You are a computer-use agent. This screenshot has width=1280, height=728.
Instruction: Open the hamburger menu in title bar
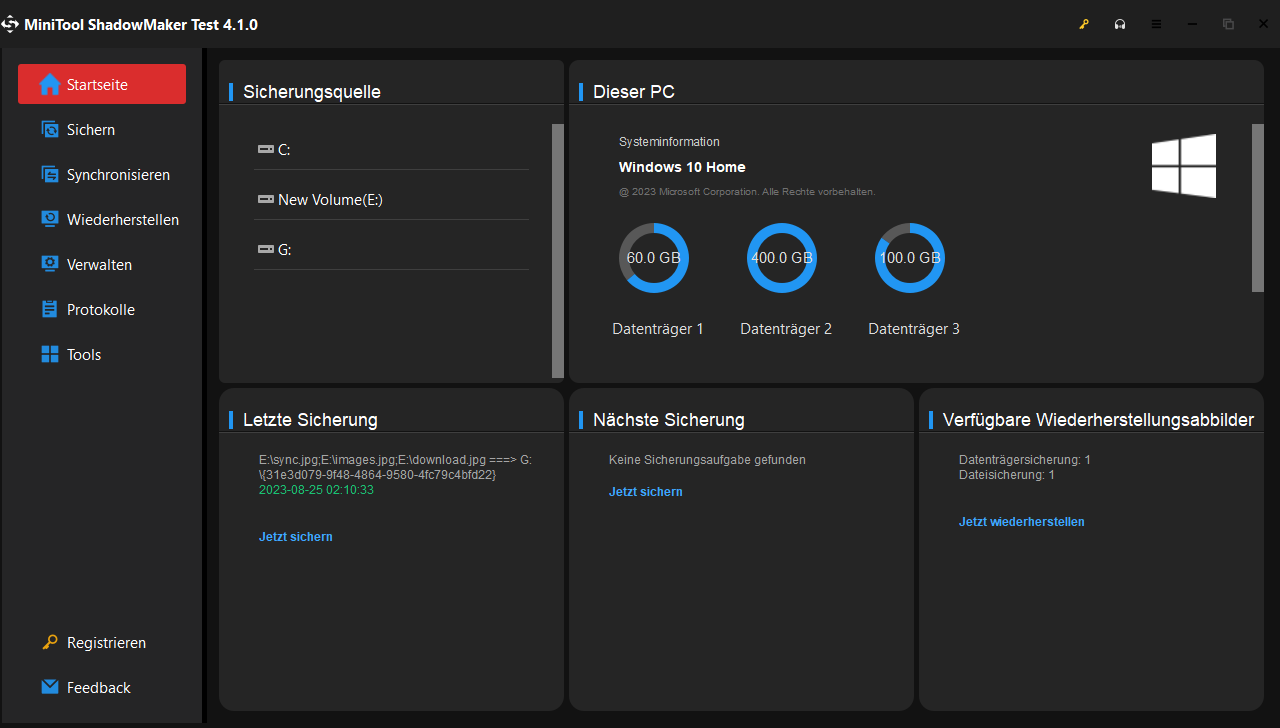[1156, 24]
